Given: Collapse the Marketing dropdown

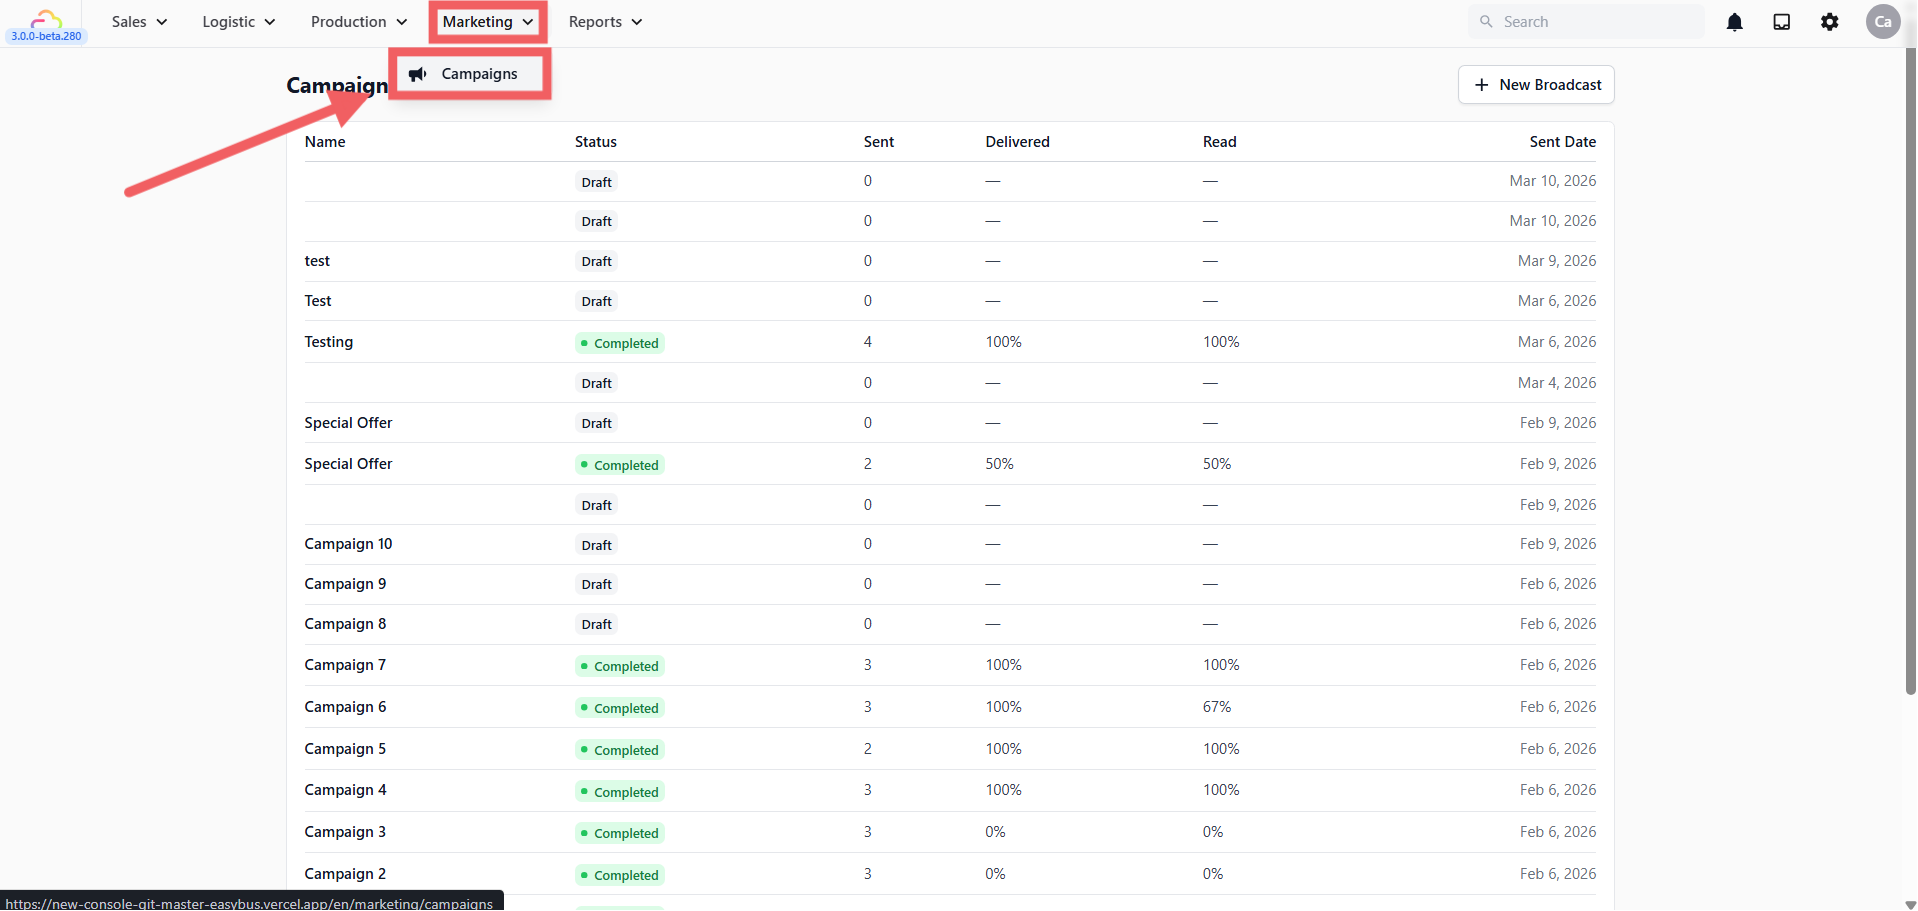Looking at the screenshot, I should (x=488, y=22).
